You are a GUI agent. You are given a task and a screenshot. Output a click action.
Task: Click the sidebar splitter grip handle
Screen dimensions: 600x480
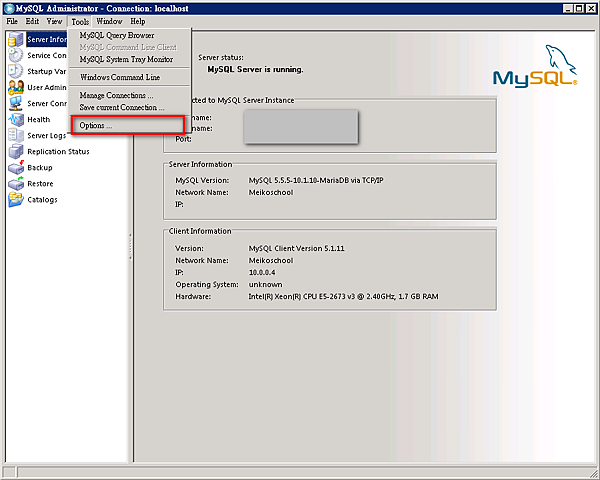click(130, 247)
